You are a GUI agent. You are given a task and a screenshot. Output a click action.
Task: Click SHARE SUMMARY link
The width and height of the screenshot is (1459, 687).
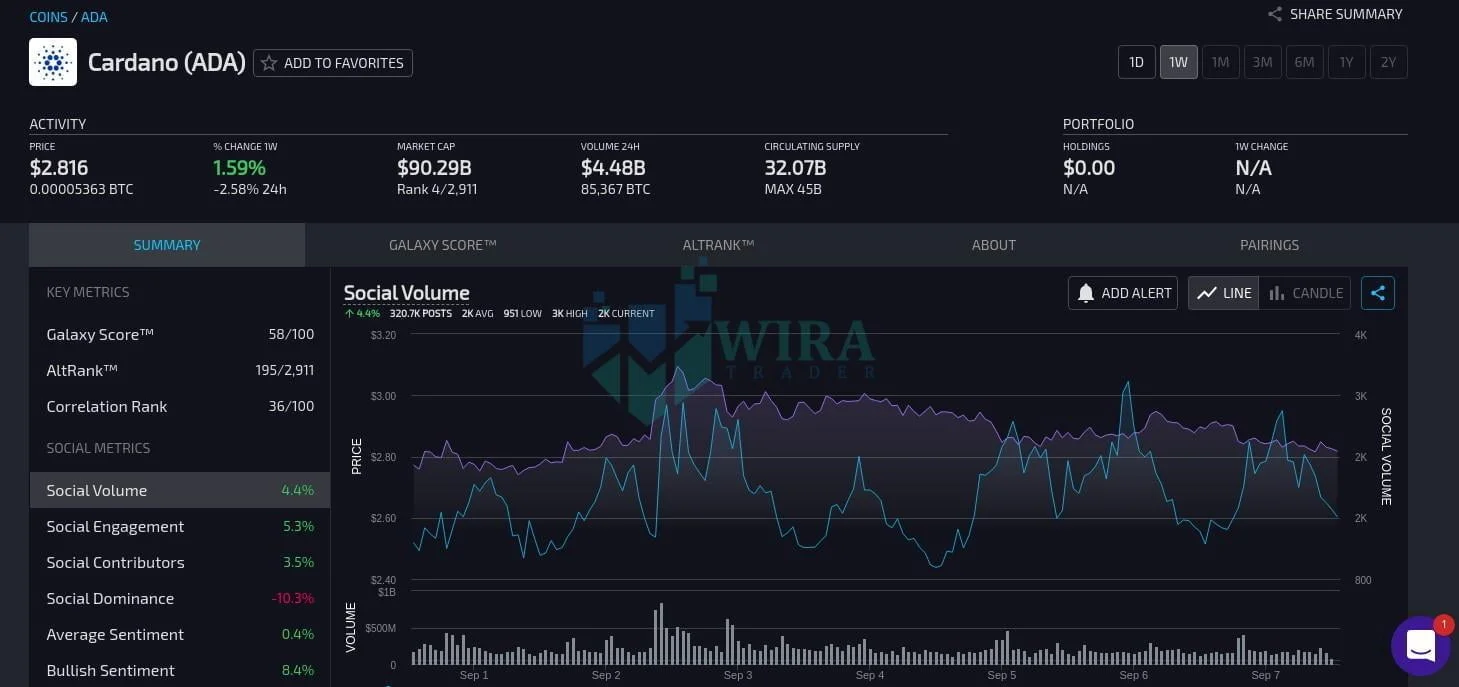click(1335, 14)
